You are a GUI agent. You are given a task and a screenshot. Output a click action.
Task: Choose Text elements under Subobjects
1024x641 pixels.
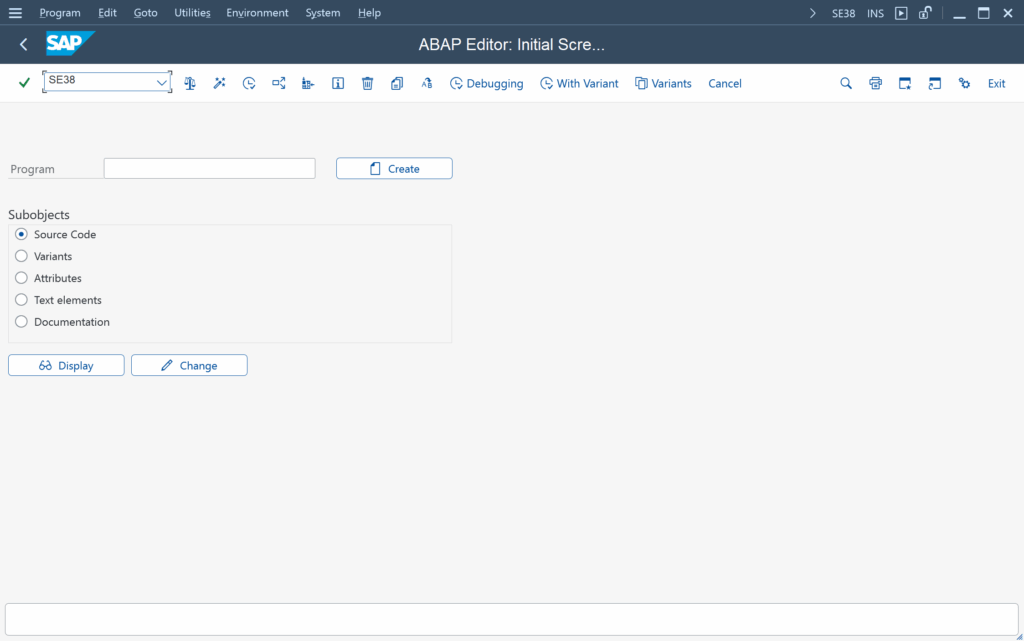pos(21,300)
